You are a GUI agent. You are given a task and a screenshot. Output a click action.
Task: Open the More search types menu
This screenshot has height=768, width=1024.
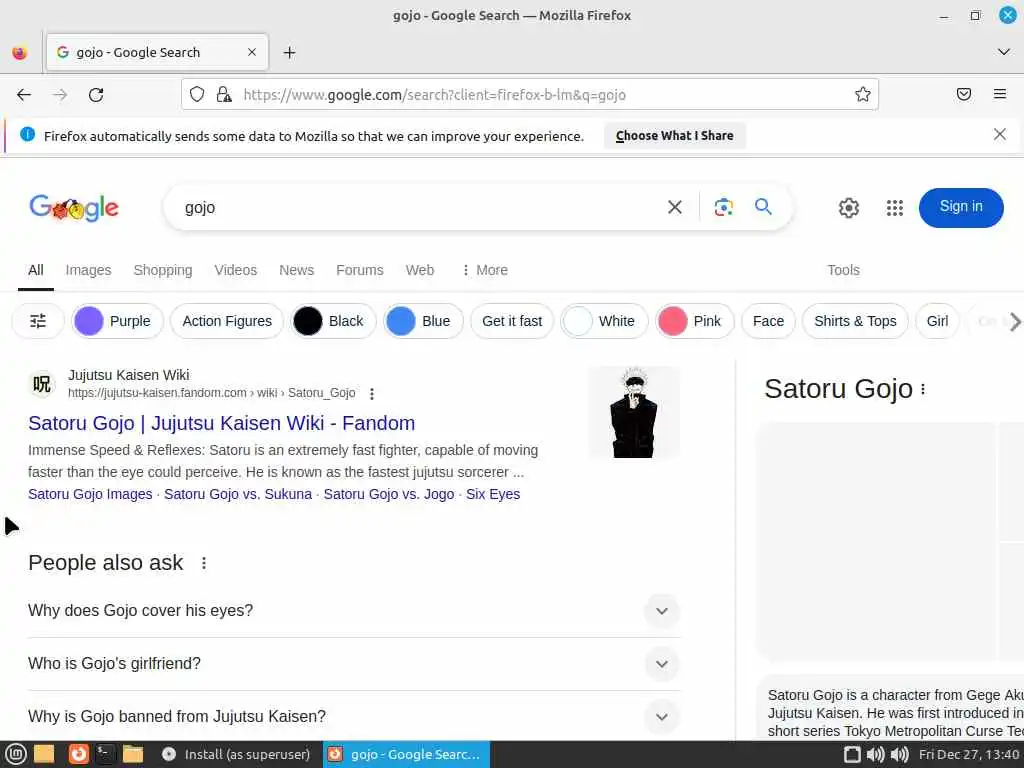coord(485,270)
